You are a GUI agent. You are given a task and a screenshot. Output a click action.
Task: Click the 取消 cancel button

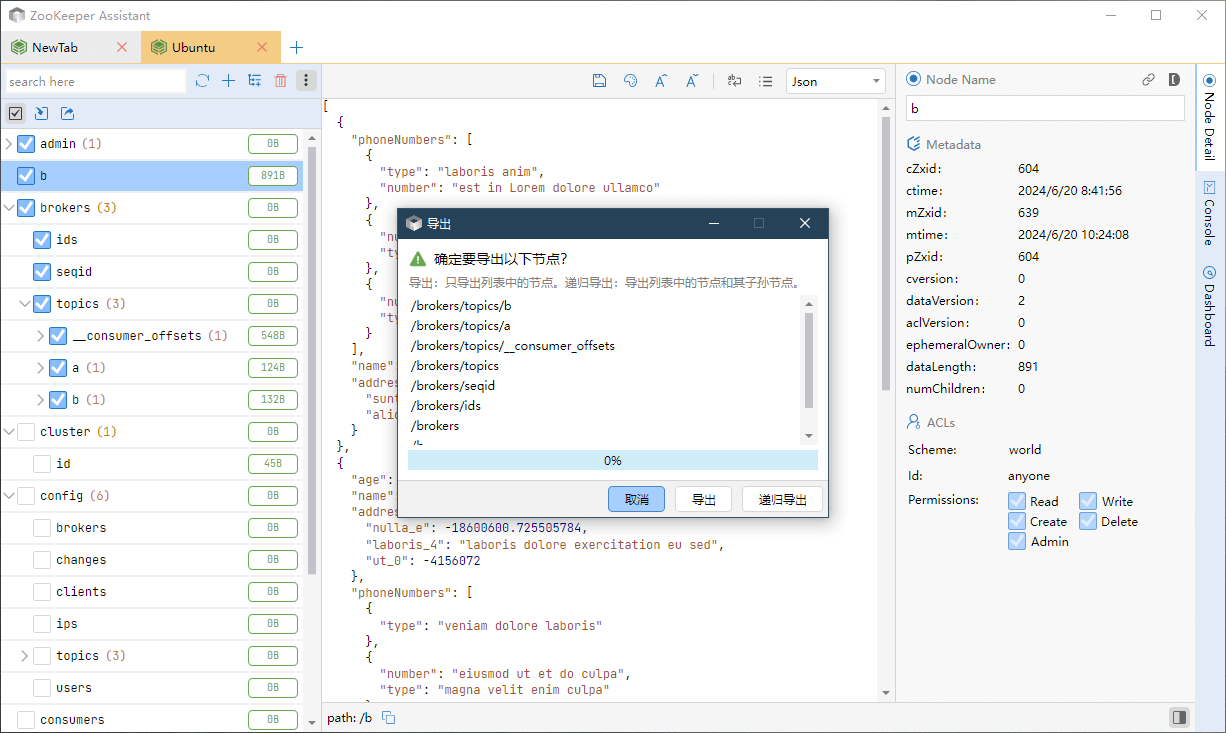(x=636, y=499)
